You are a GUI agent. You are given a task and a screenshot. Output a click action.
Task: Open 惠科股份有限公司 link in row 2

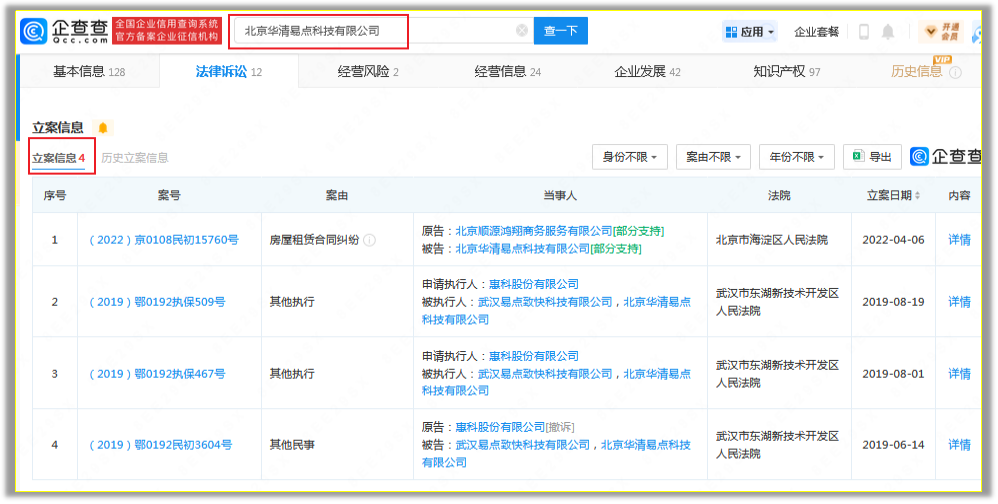(534, 284)
